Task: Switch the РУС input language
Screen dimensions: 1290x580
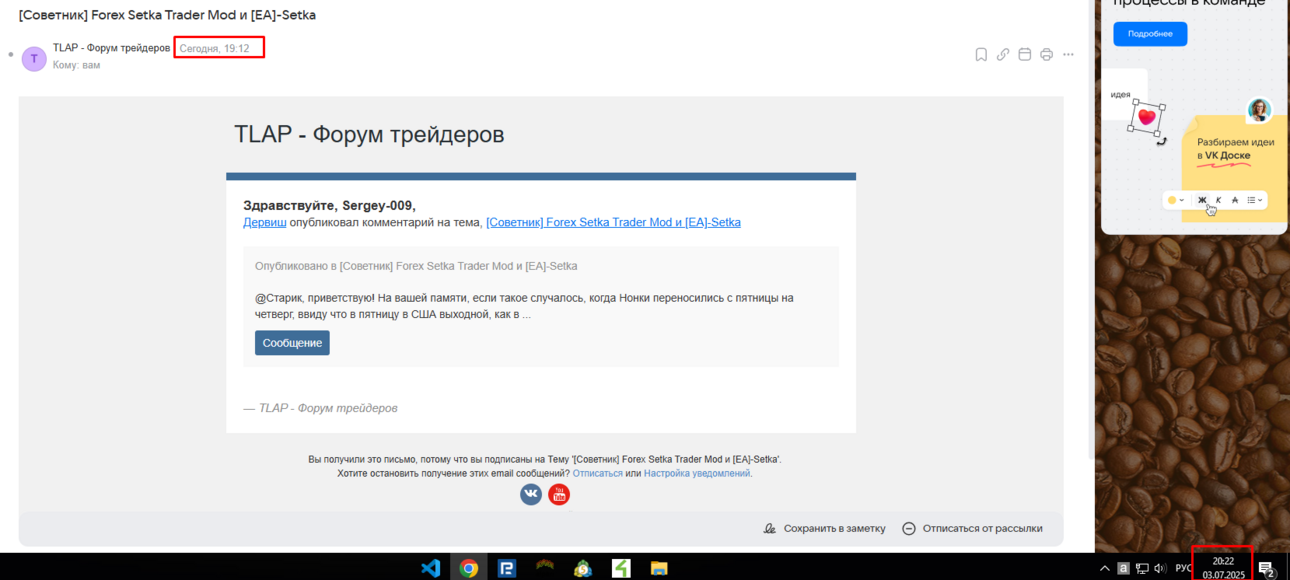Action: pos(1183,568)
